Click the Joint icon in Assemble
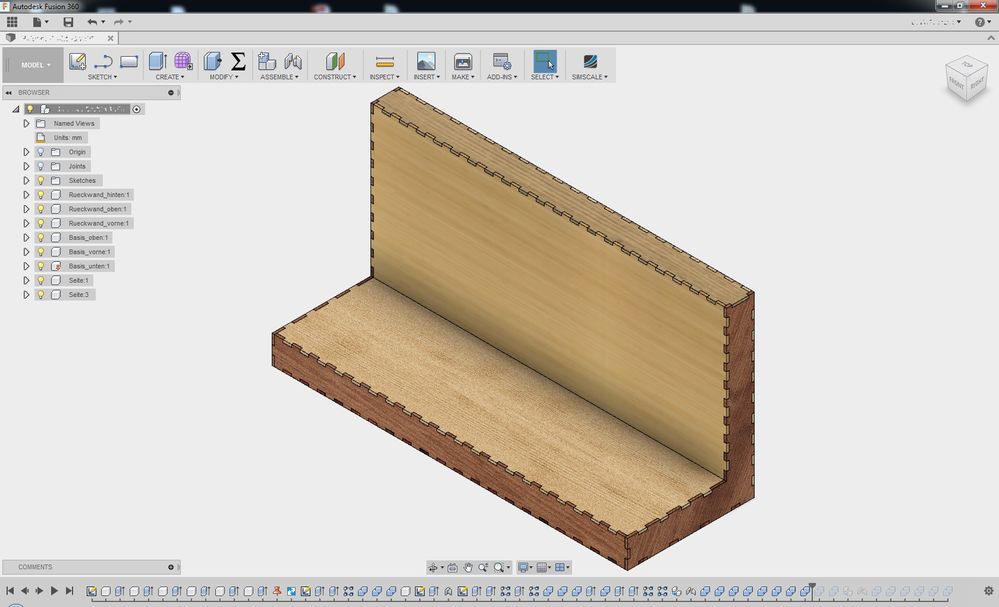999x607 pixels. point(293,61)
